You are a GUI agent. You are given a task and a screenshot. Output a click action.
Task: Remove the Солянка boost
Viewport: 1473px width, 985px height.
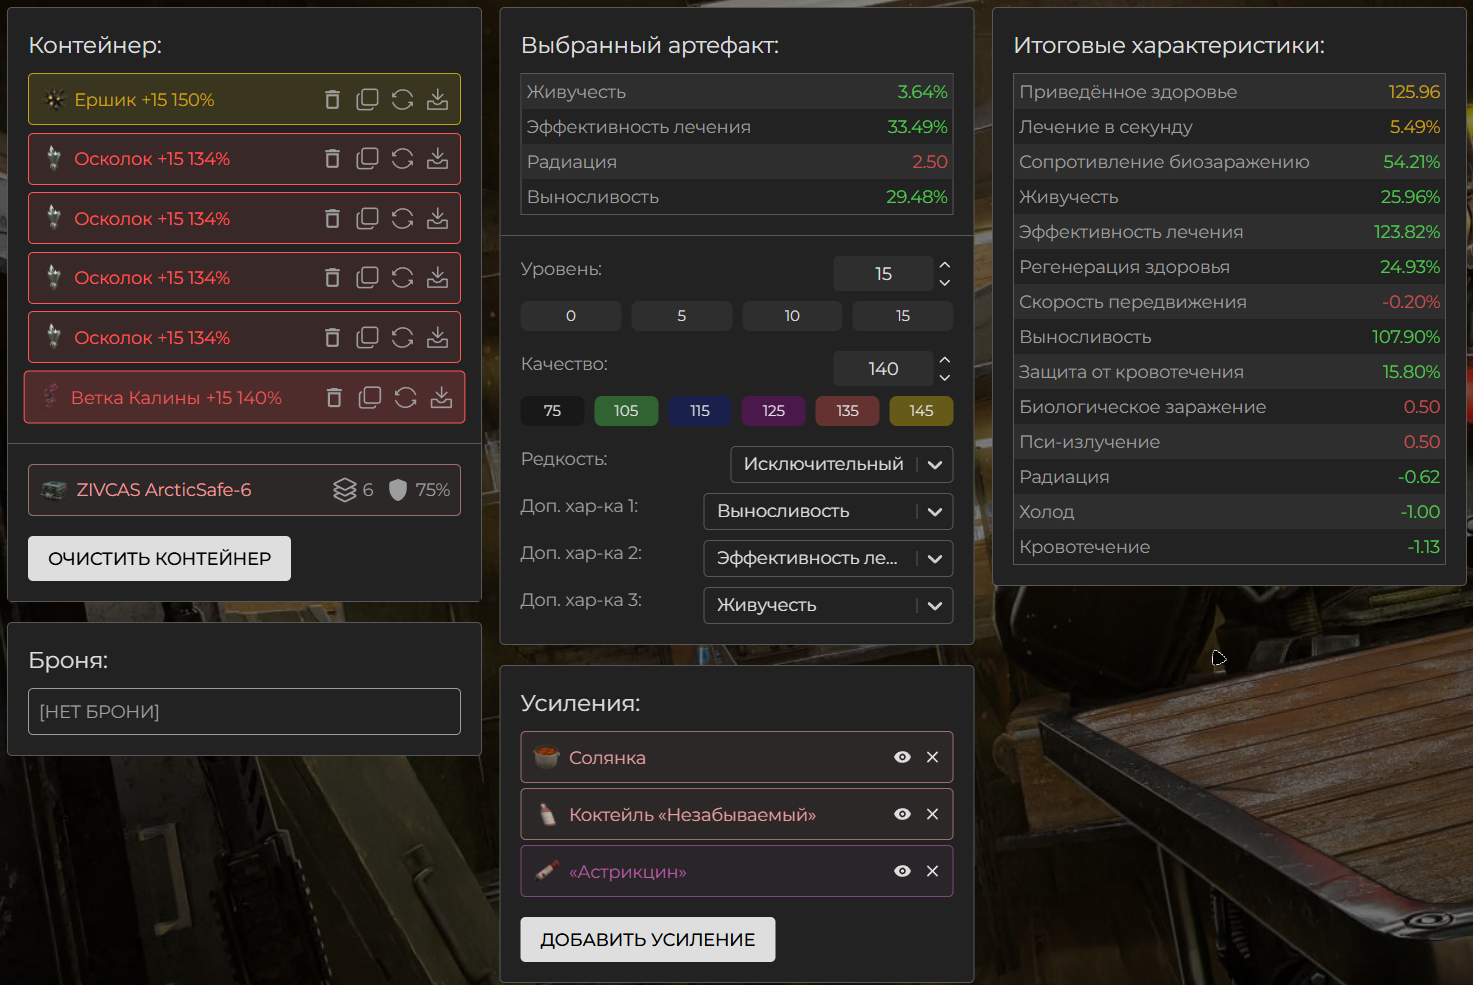[932, 757]
